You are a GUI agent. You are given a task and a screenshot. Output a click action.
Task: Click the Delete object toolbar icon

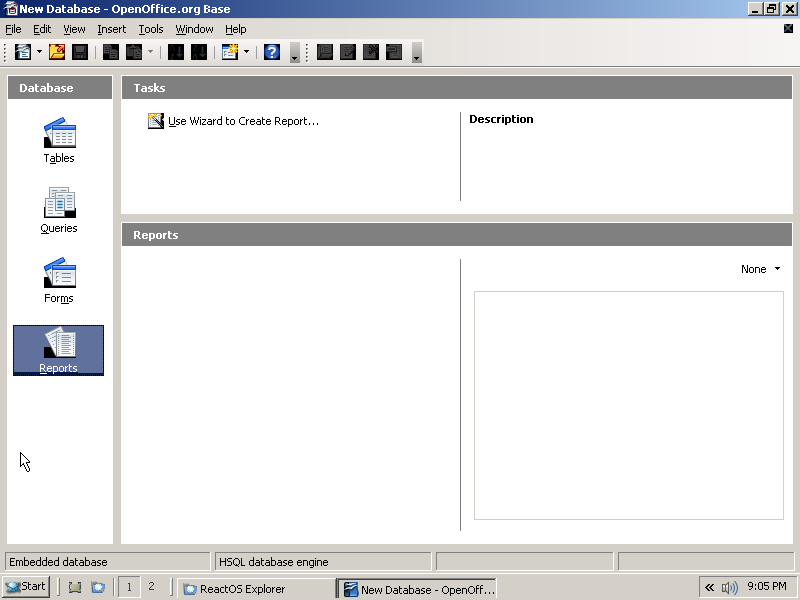(371, 52)
